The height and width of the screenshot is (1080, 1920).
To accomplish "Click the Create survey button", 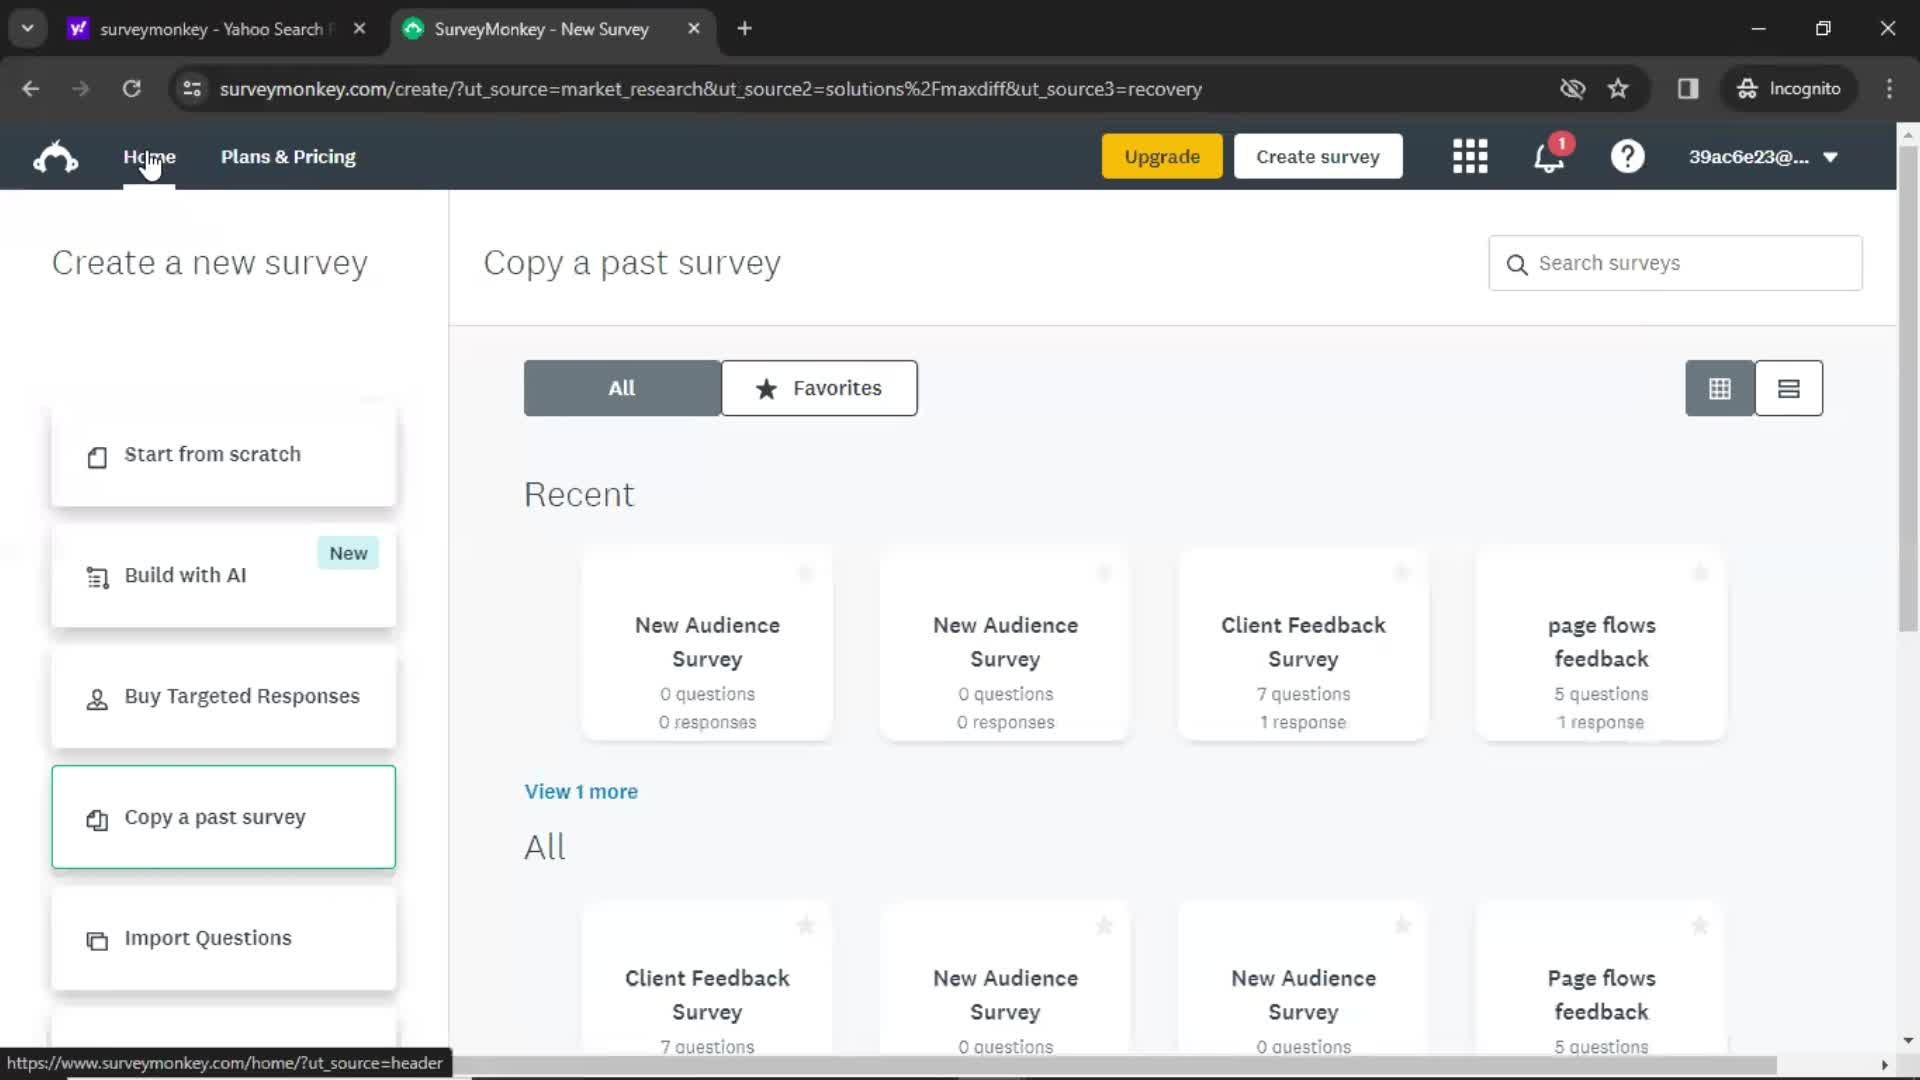I will pyautogui.click(x=1317, y=157).
